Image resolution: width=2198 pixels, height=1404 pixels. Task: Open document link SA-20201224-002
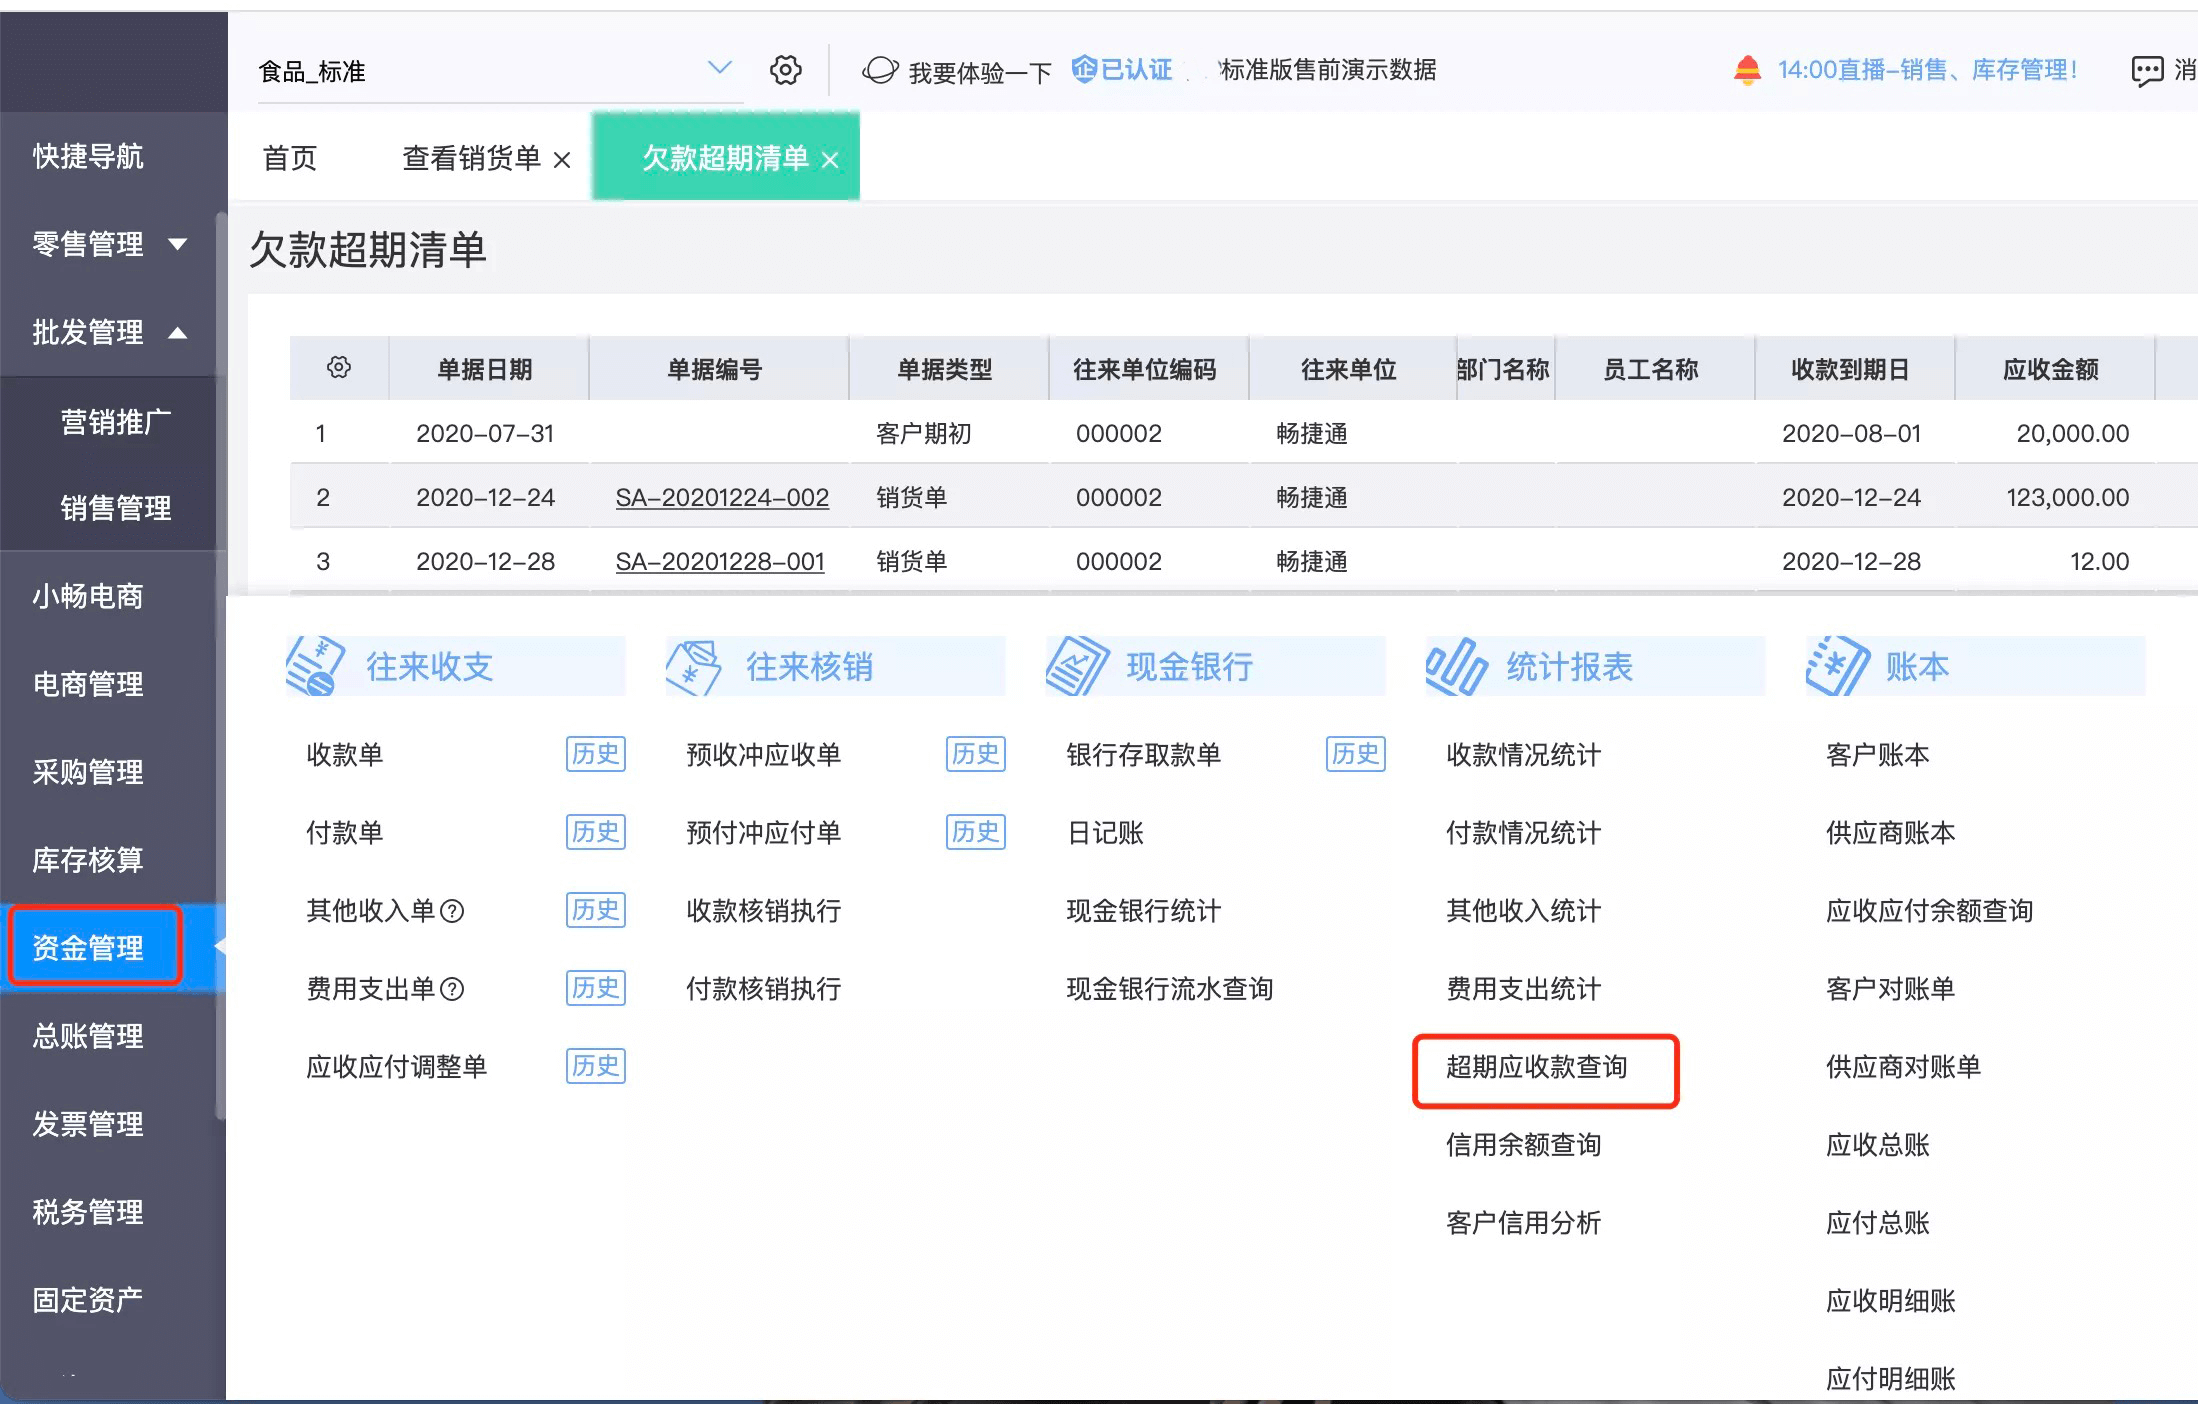point(722,497)
